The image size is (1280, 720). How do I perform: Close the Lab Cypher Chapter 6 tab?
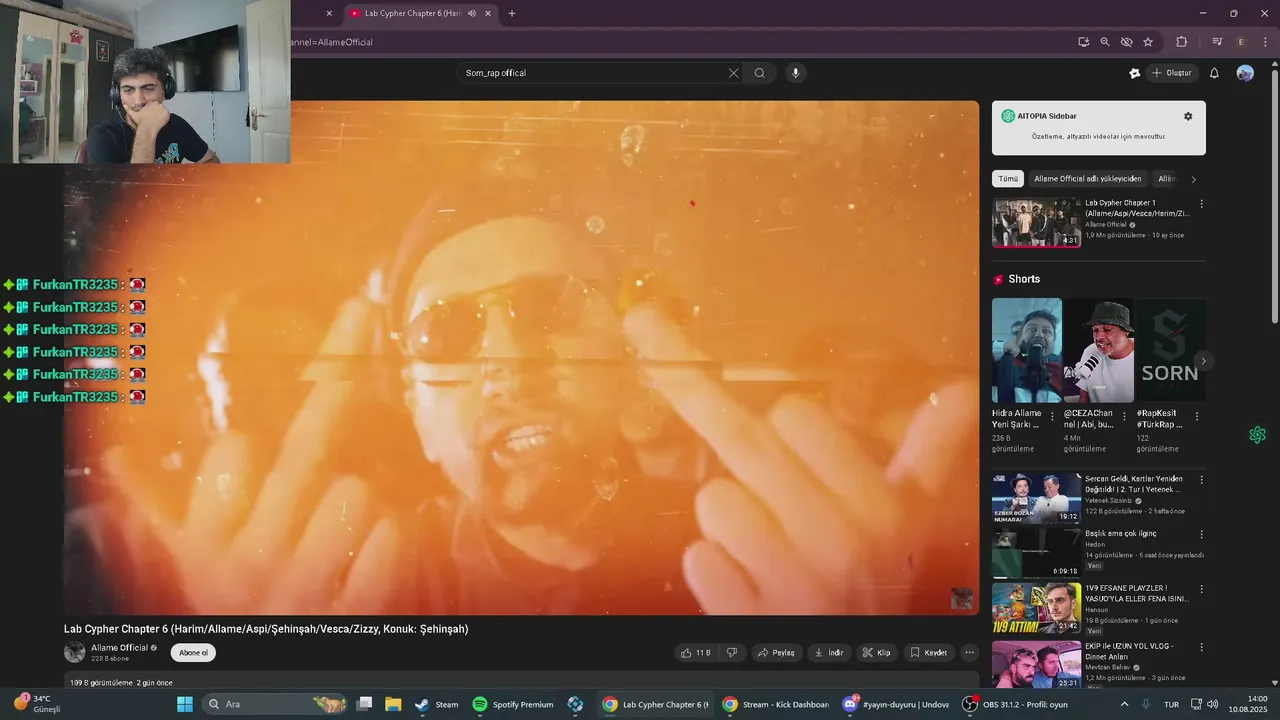point(488,13)
